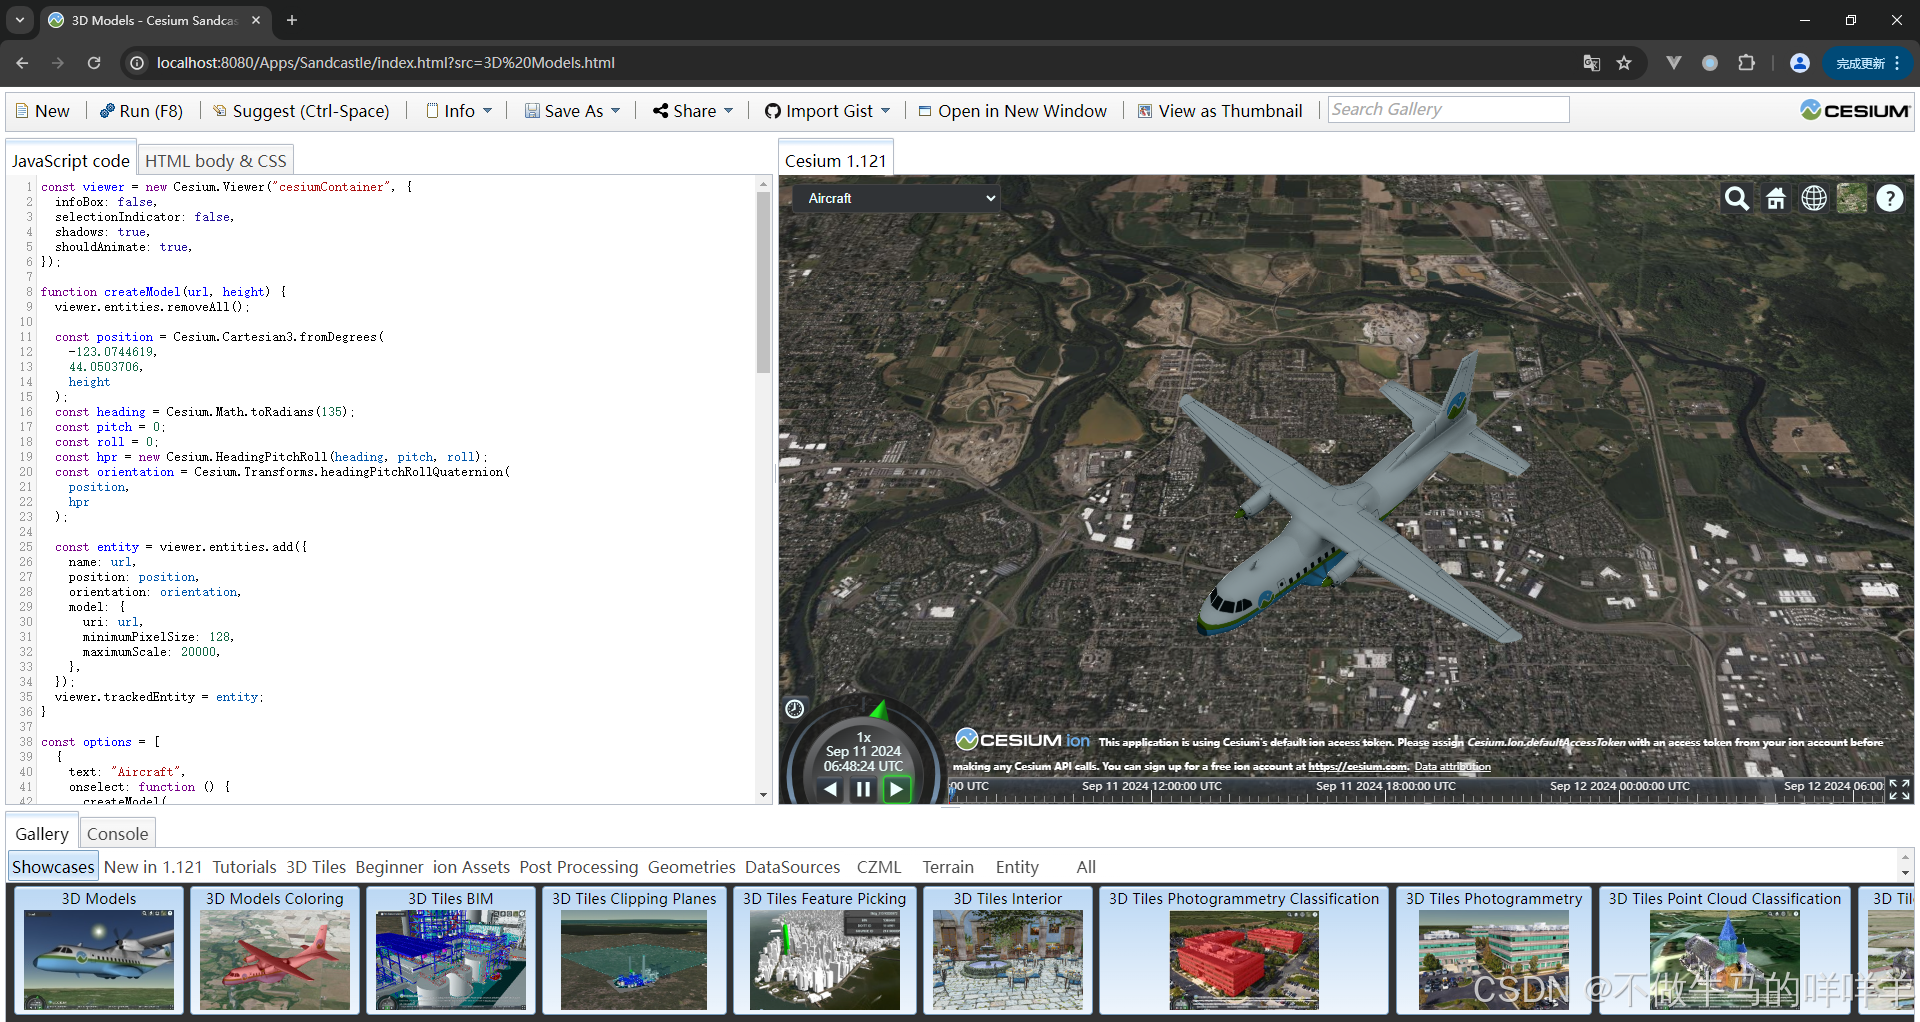
Task: Open the navigation help question mark
Action: [1890, 199]
